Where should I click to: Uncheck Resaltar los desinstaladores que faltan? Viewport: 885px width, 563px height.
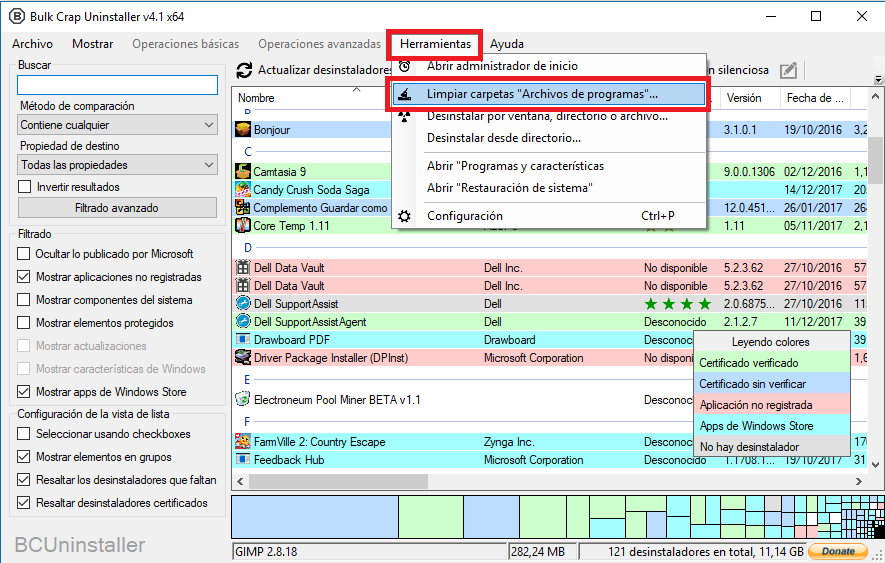[x=24, y=480]
